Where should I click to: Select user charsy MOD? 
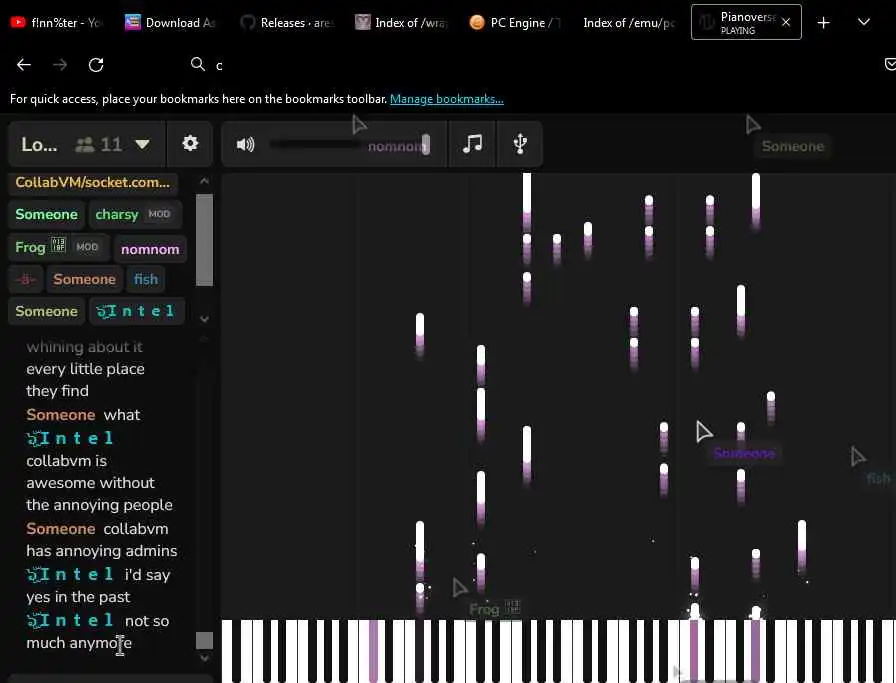[134, 214]
